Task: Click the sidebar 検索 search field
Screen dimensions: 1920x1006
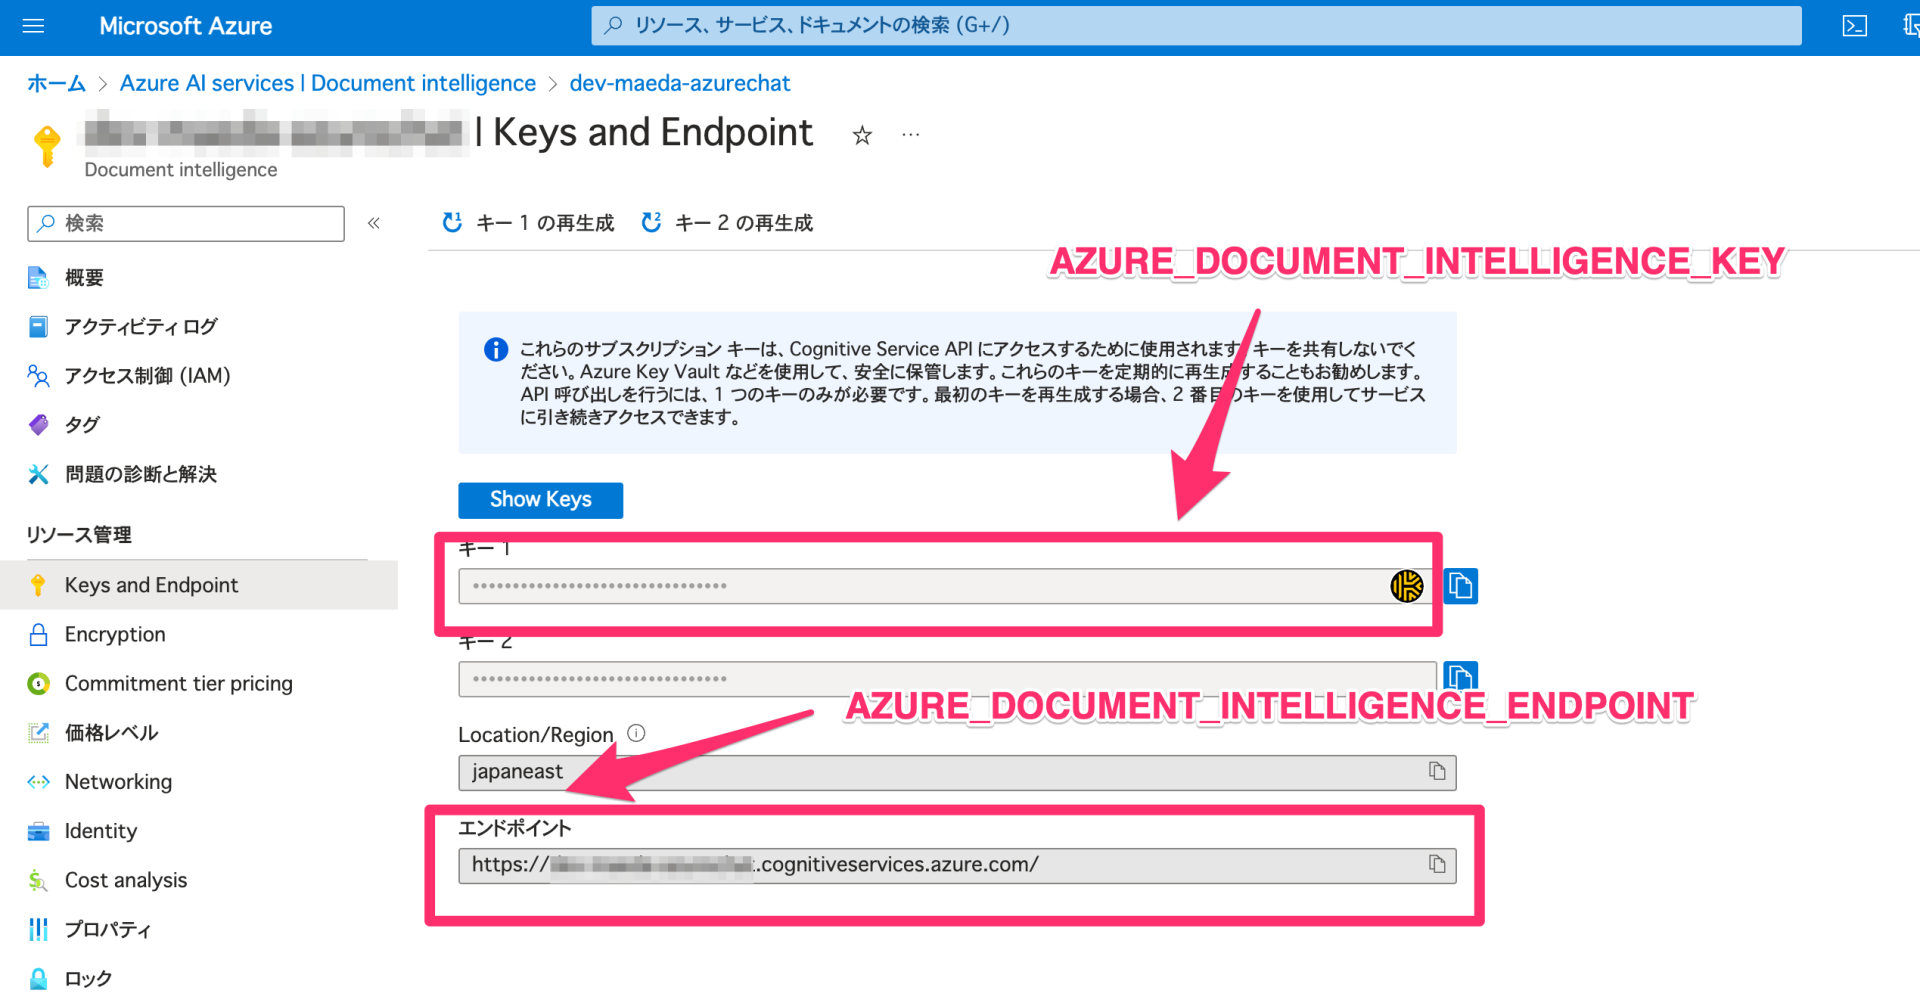Action: 185,223
